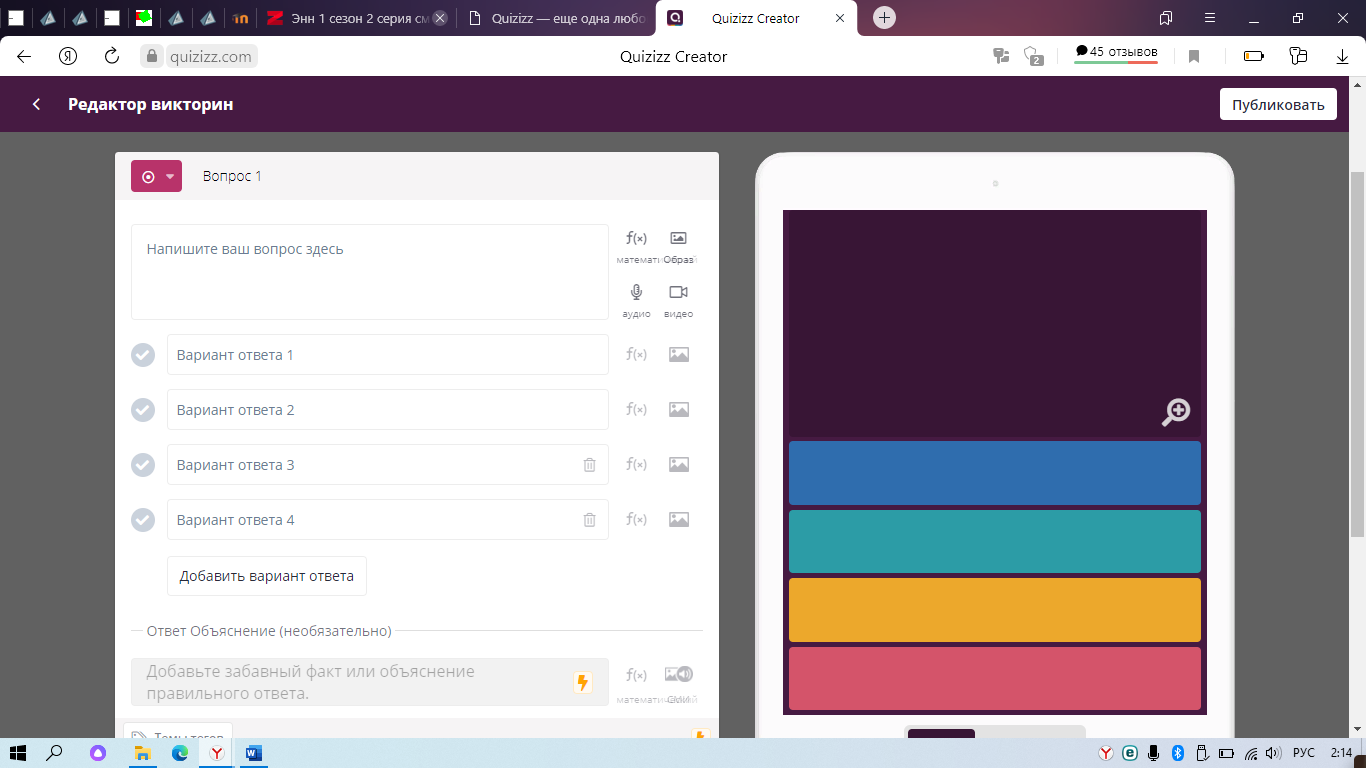Insert math formula in answer 1
The image size is (1366, 768).
[x=636, y=354]
